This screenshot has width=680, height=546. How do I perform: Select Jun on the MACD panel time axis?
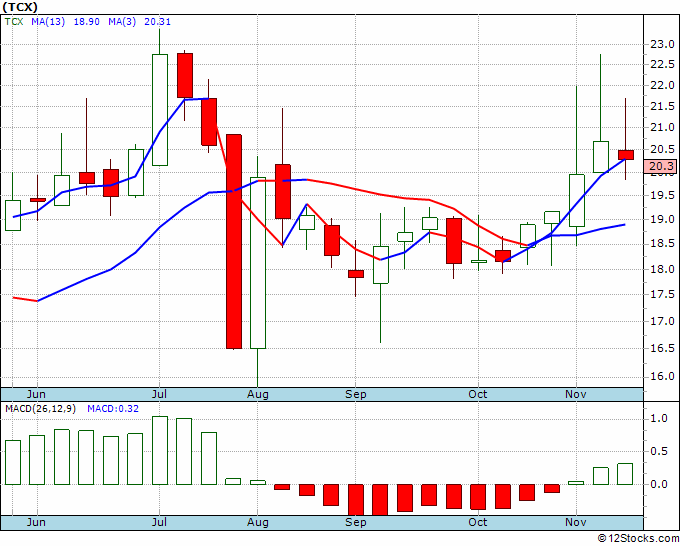36,522
